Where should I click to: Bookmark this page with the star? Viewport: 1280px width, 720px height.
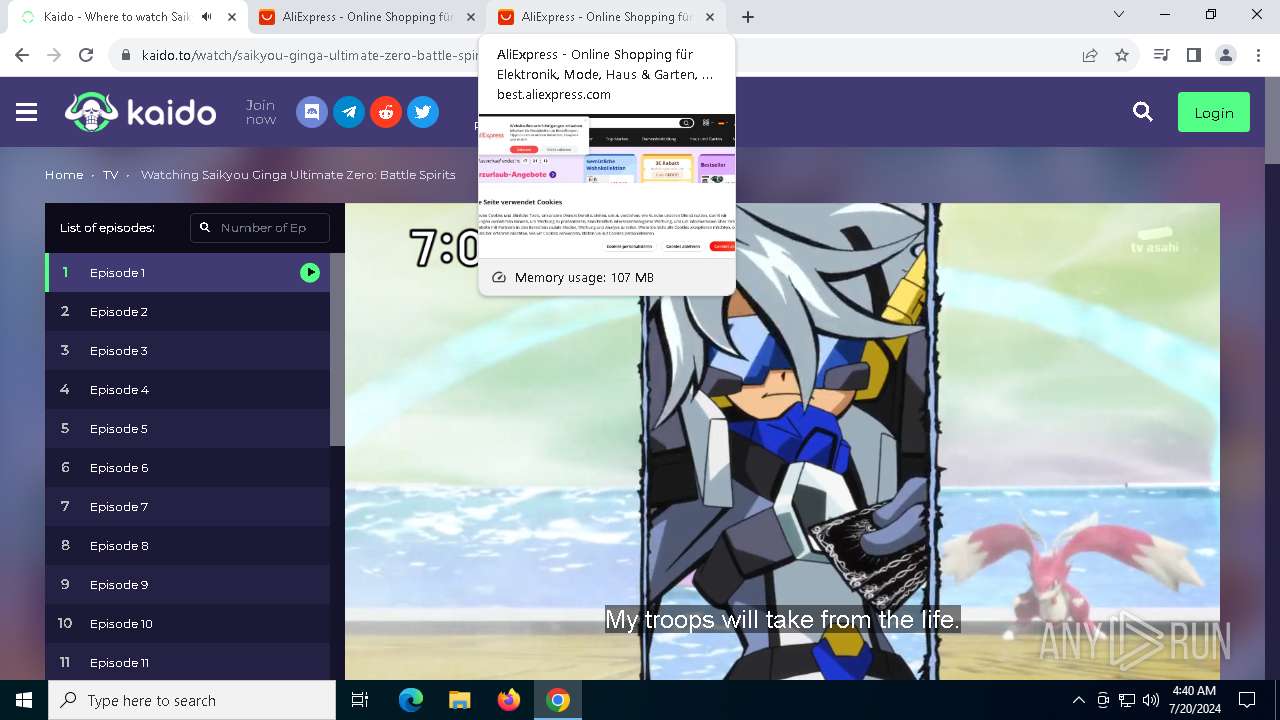[x=1122, y=55]
